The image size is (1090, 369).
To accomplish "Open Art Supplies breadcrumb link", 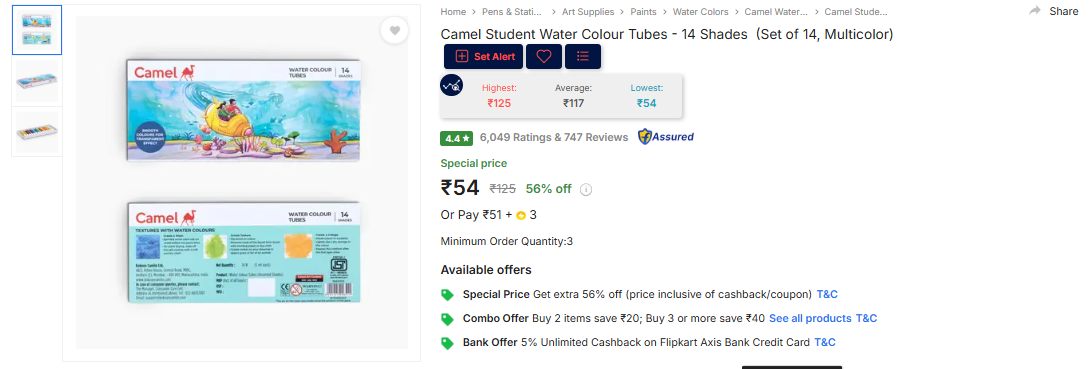I will coord(588,12).
